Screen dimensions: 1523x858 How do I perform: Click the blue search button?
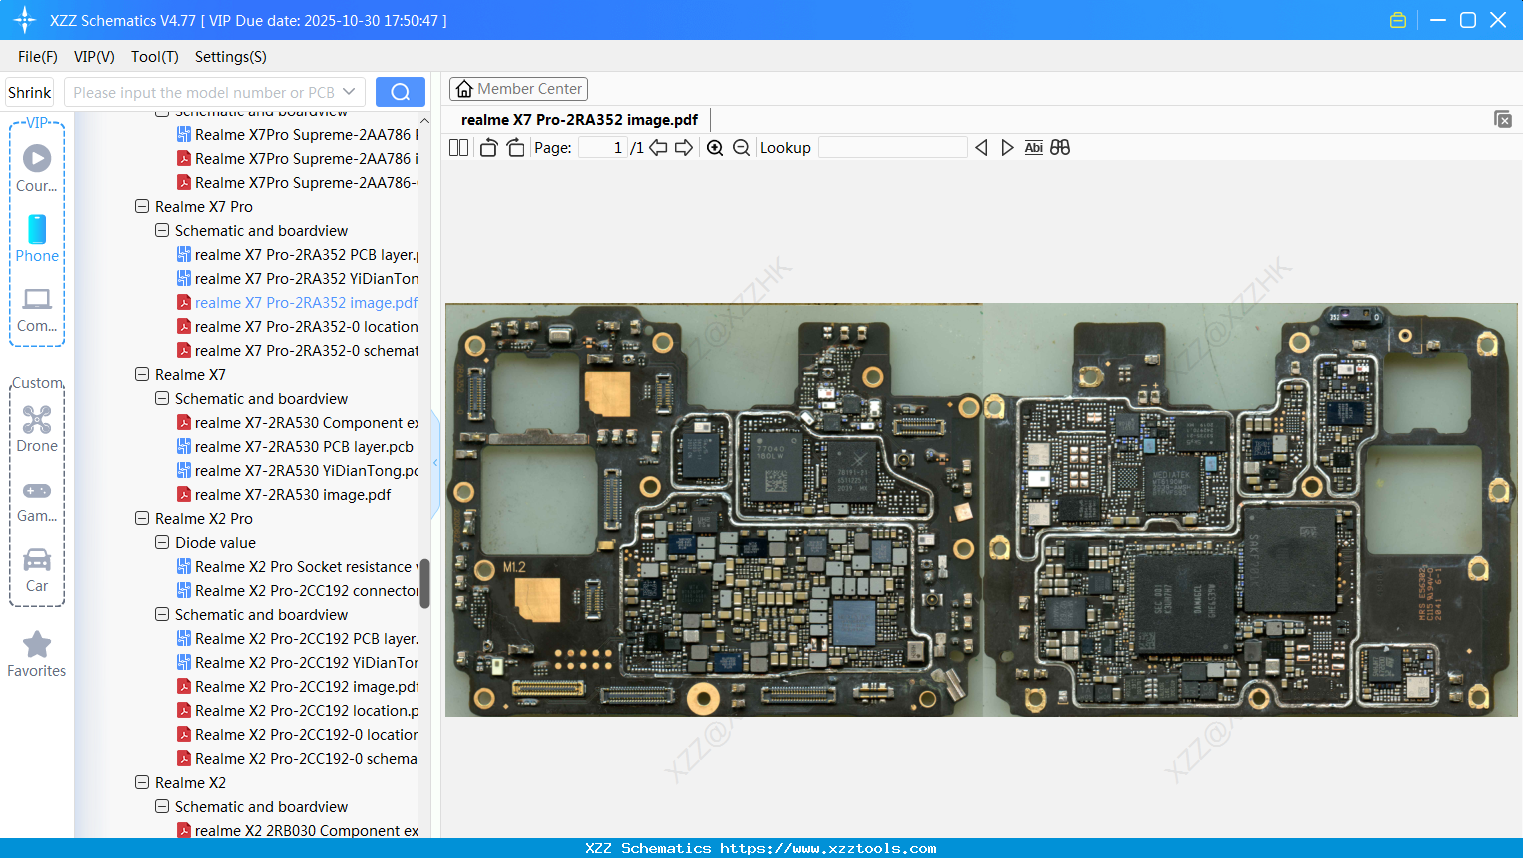point(400,92)
